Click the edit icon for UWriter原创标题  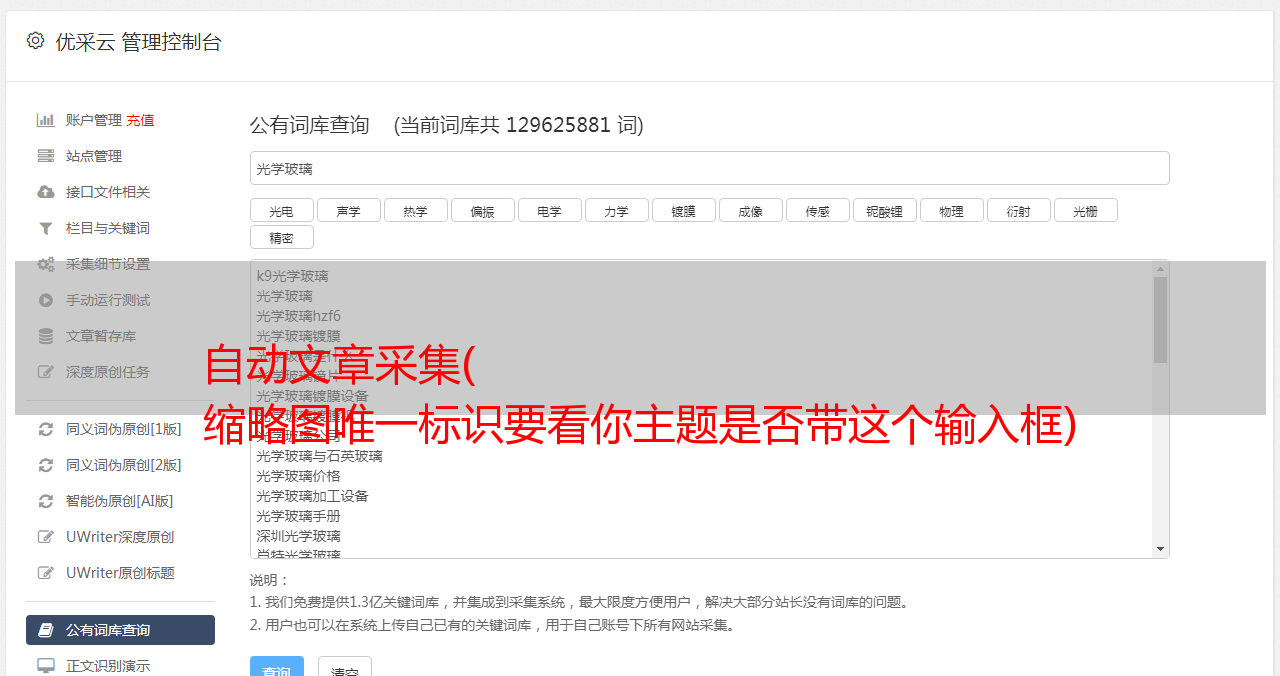point(45,573)
